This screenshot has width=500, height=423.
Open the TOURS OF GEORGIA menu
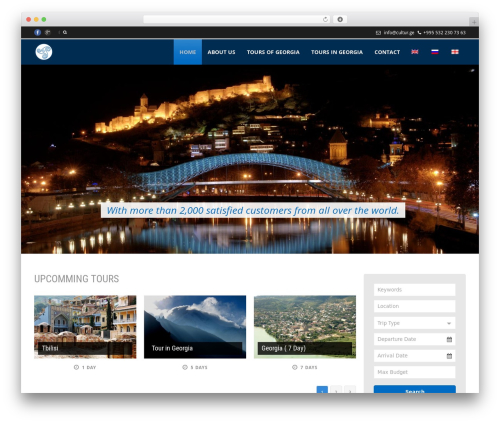click(x=273, y=52)
